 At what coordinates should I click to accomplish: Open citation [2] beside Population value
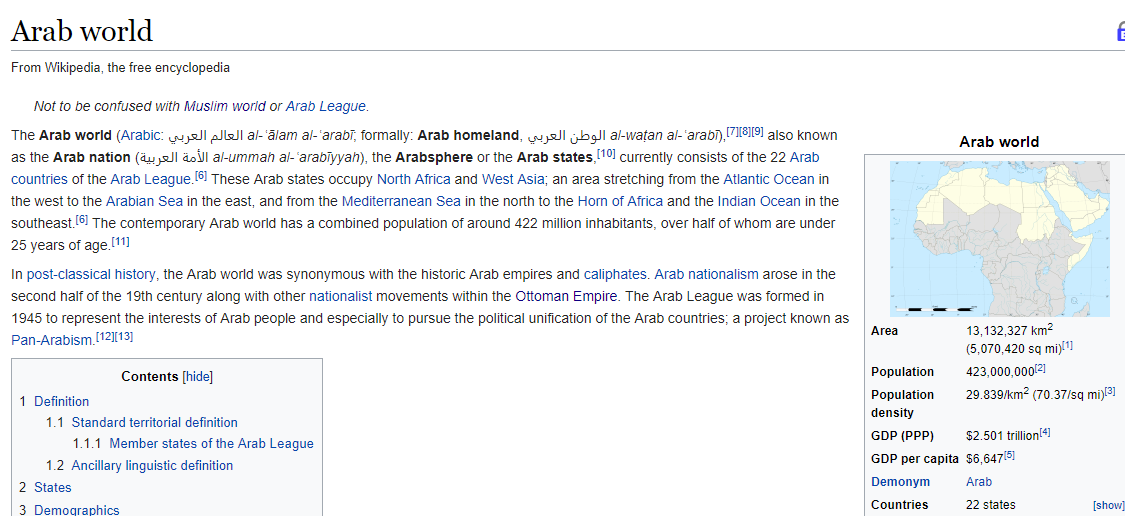coord(1040,368)
